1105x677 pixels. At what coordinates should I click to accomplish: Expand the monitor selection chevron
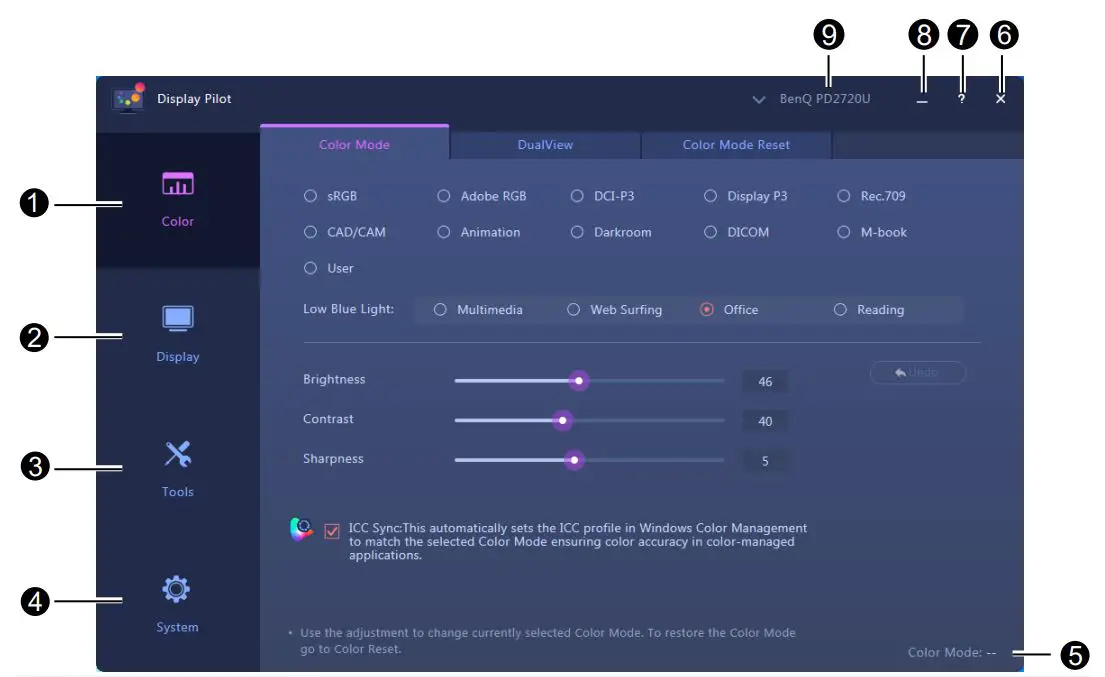tap(758, 99)
